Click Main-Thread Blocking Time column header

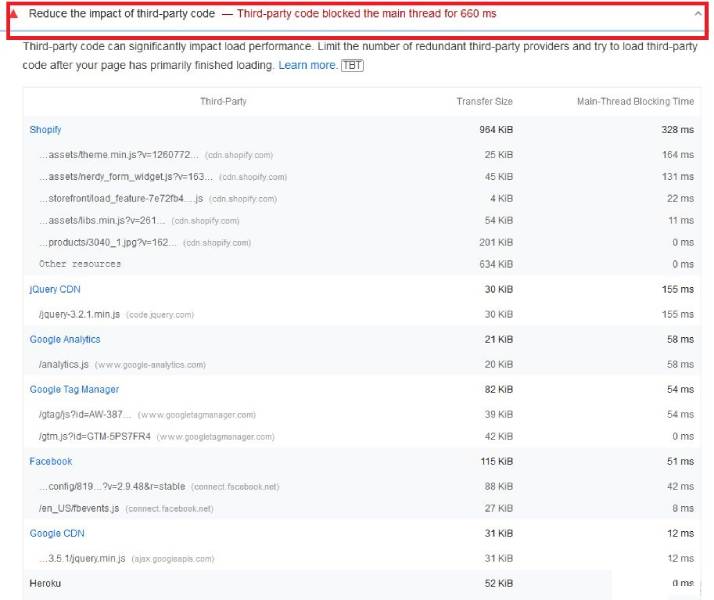click(634, 102)
